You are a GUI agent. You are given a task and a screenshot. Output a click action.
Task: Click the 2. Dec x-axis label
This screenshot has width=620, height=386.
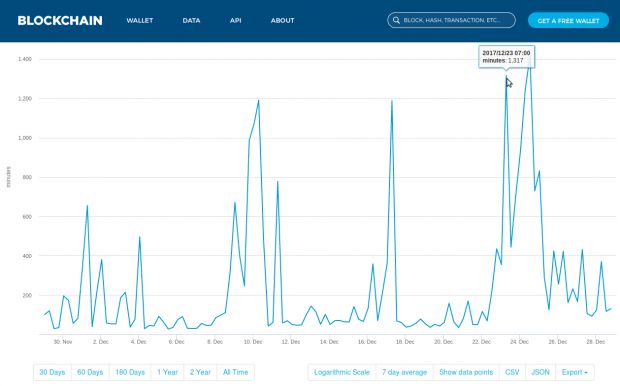pyautogui.click(x=100, y=342)
